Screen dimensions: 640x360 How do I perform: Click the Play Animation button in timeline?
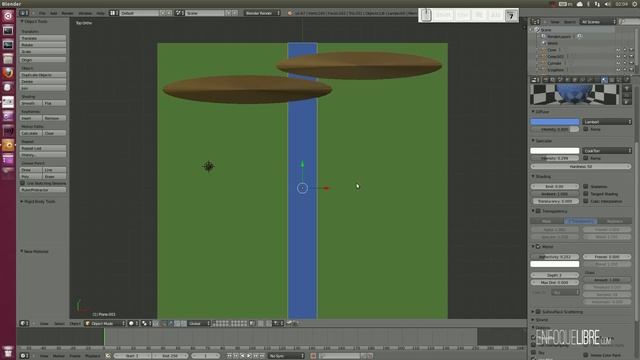[249, 356]
